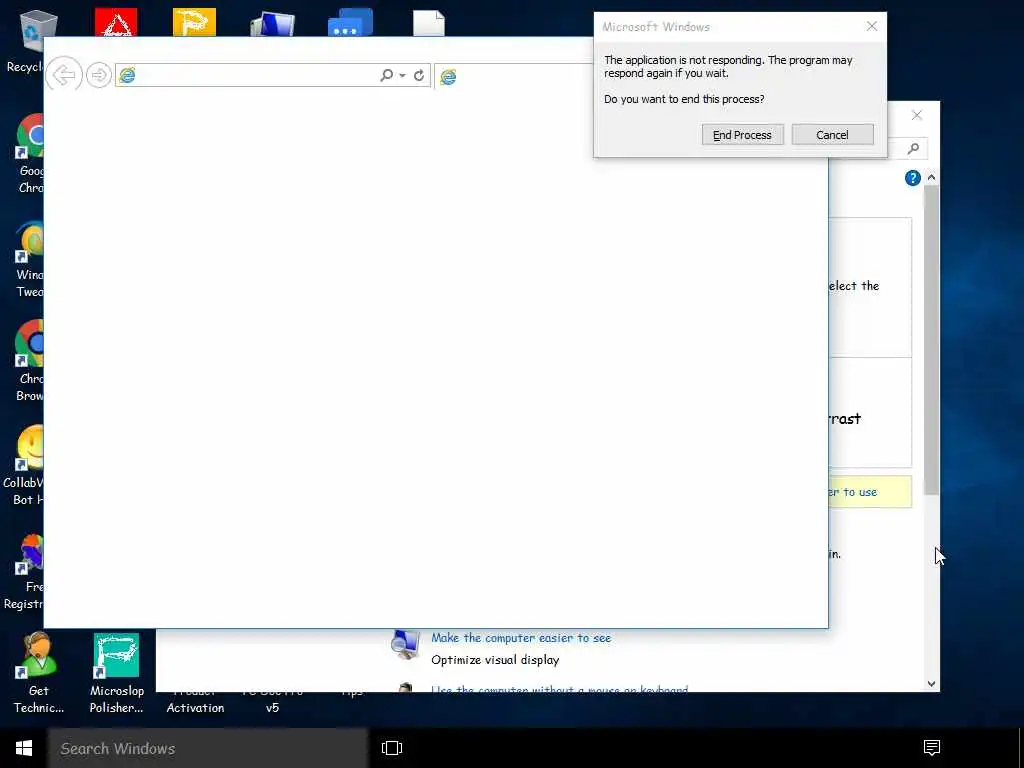Select the Google Chrome desktop shortcut
Screen dimensions: 1024x768
click(x=29, y=153)
